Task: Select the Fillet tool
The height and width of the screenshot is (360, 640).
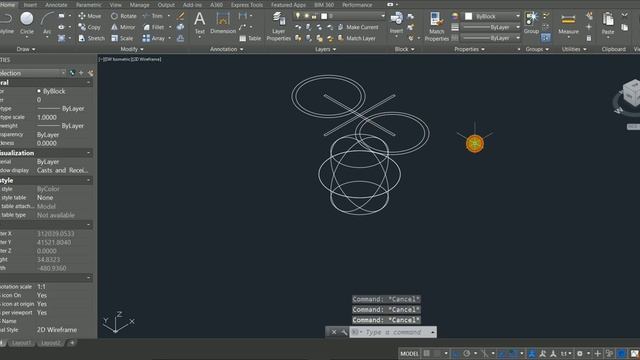Action: [x=153, y=27]
